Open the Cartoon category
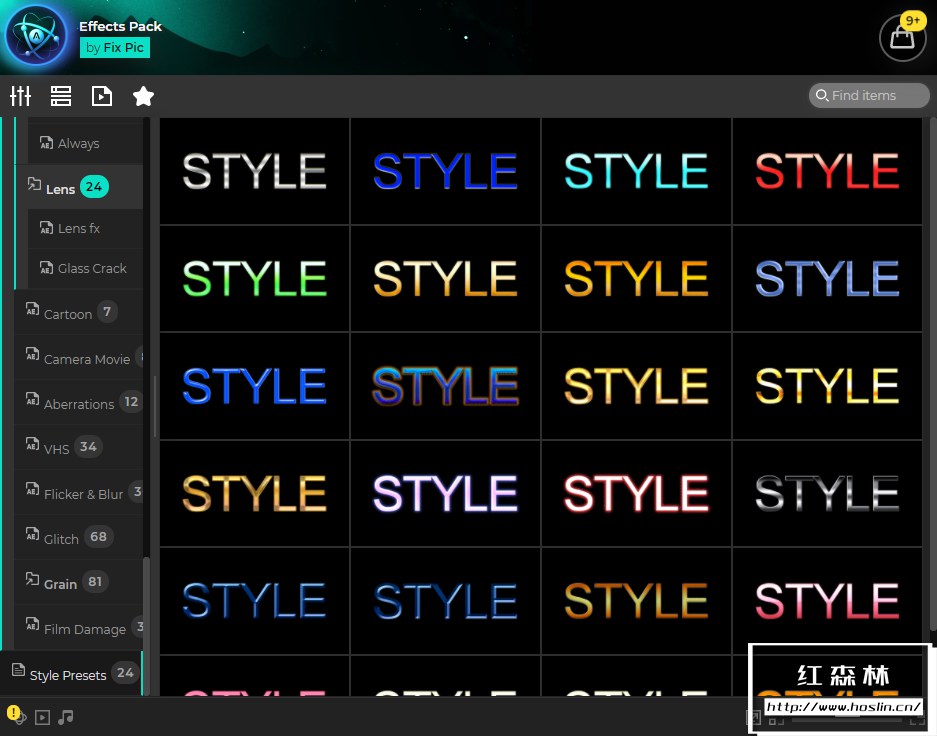Screen dimensions: 937x736 coord(79,312)
